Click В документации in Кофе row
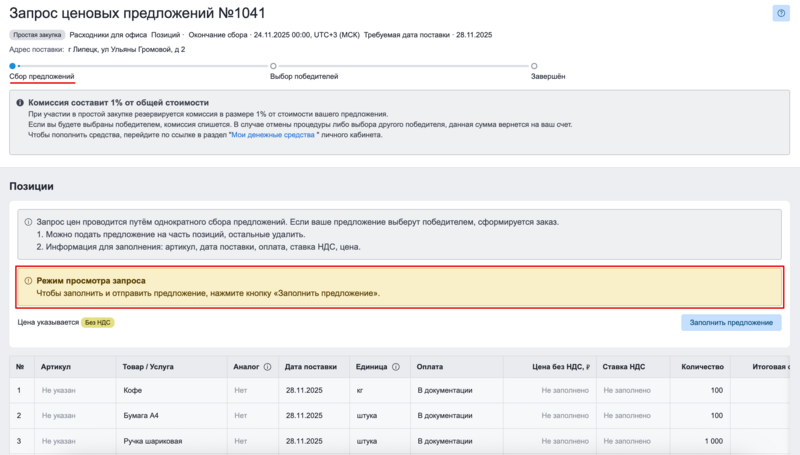The width and height of the screenshot is (800, 455). [x=445, y=390]
